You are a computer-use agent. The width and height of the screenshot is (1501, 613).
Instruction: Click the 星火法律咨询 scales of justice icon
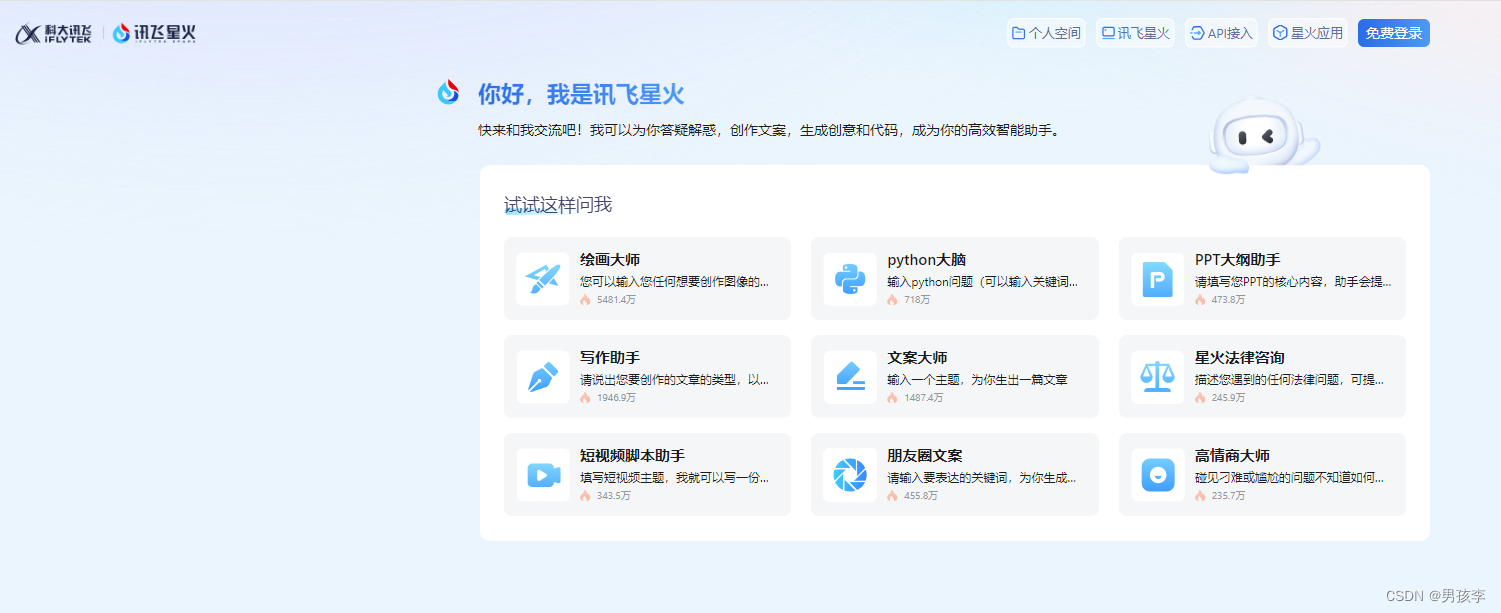click(1157, 377)
